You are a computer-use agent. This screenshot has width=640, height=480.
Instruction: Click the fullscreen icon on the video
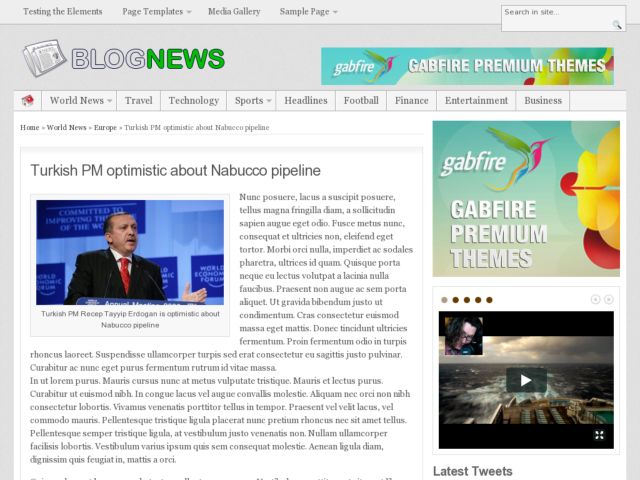click(x=599, y=435)
